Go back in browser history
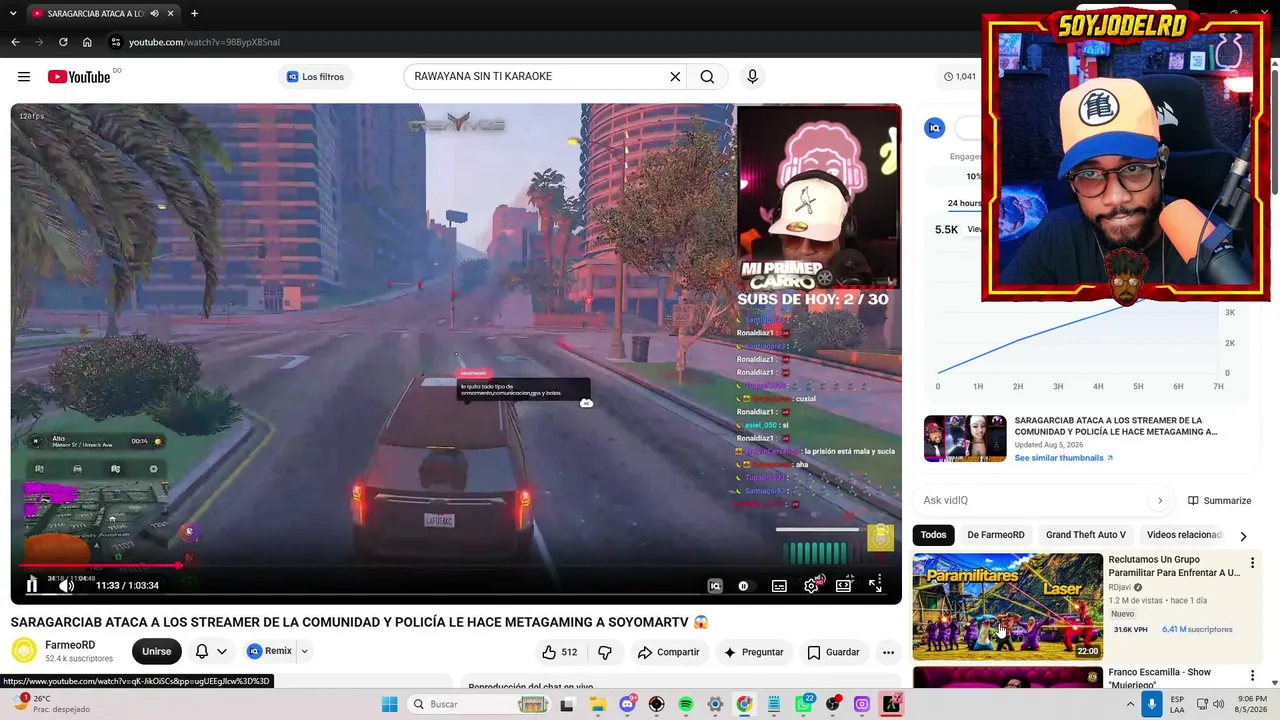1280x720 pixels. [x=15, y=42]
